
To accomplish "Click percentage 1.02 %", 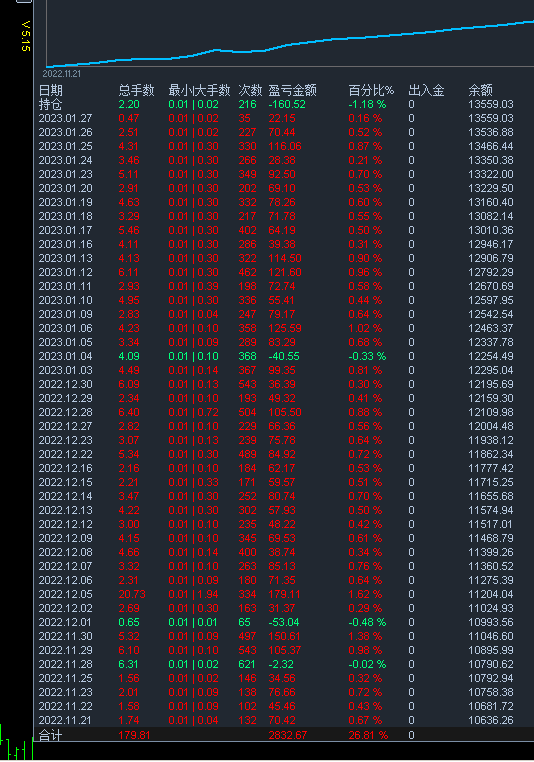I will [x=365, y=329].
